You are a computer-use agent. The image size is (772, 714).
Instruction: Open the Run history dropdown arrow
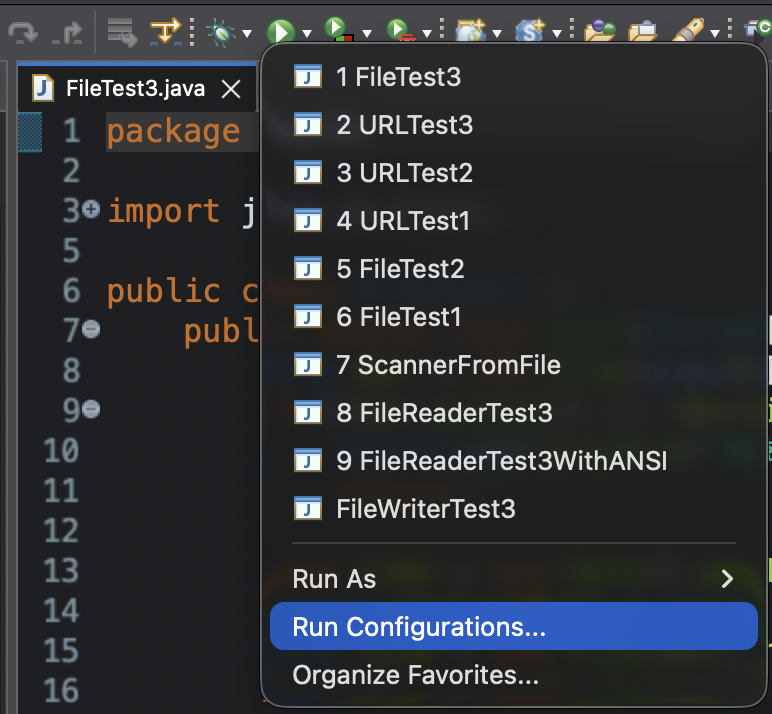[307, 33]
